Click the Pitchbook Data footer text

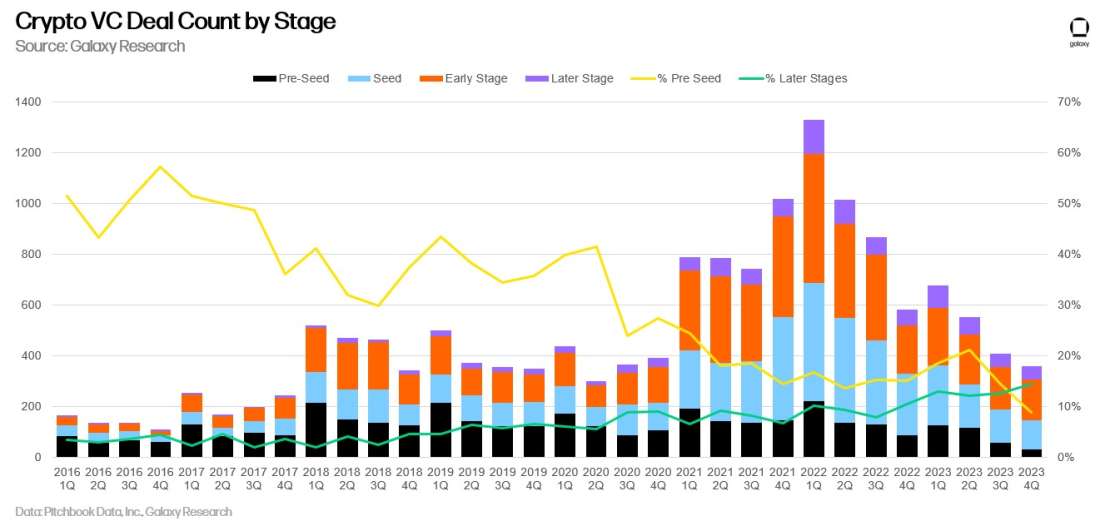(x=123, y=511)
